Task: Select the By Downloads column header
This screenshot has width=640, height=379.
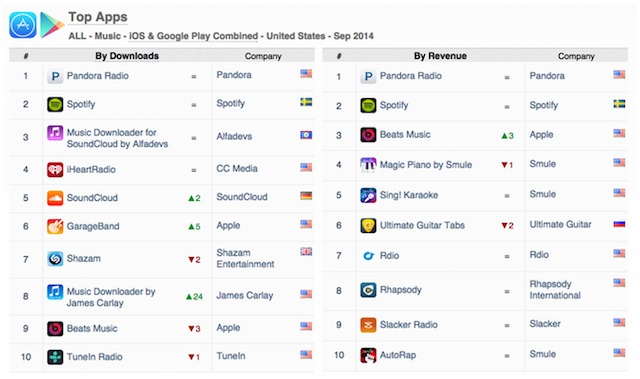Action: 127,56
